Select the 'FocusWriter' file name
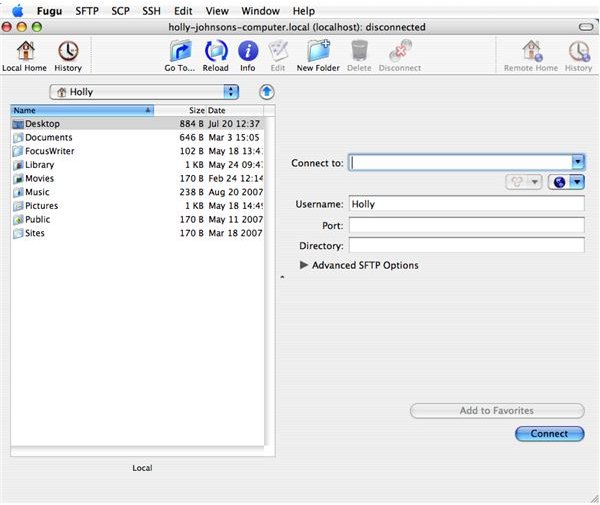Viewport: 600px width, 505px height. [x=50, y=151]
